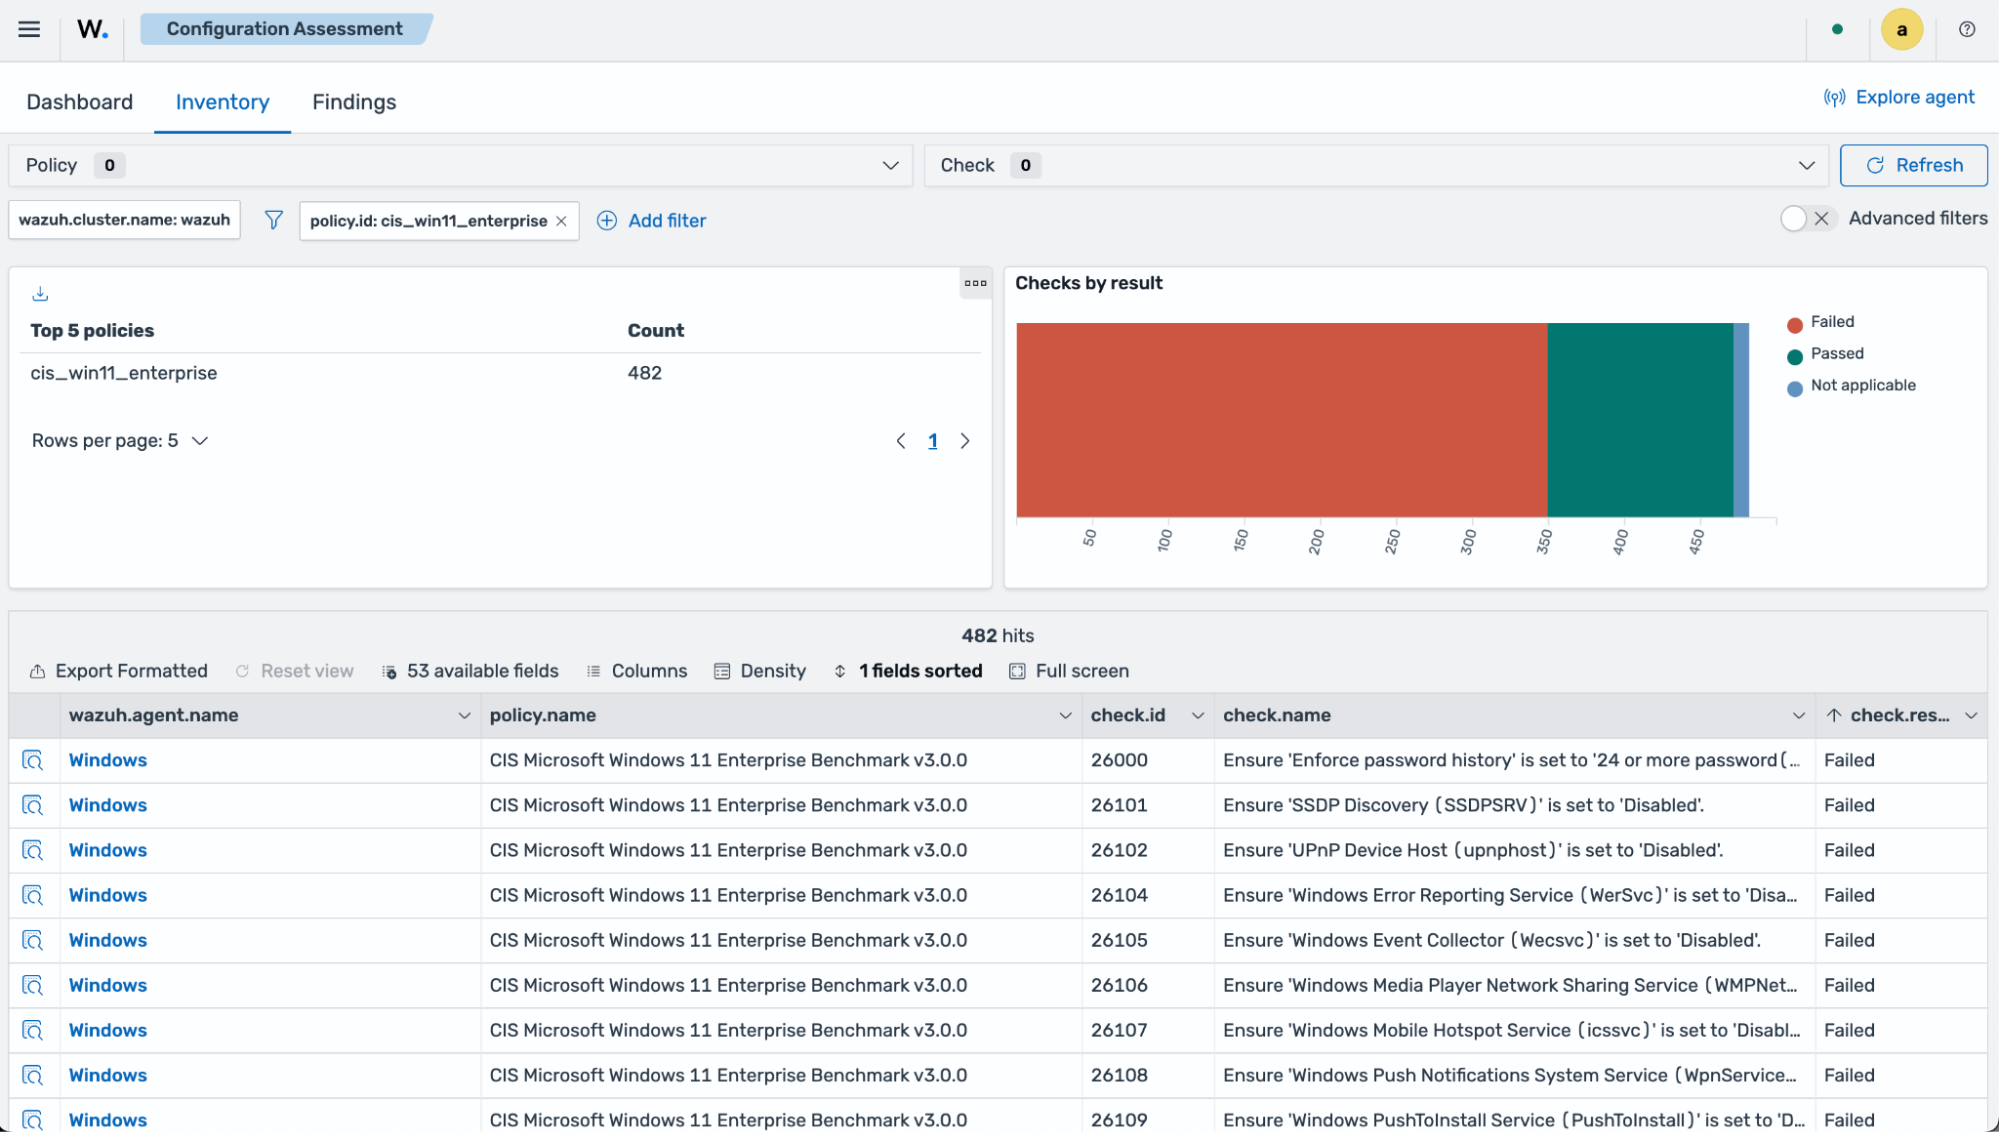The height and width of the screenshot is (1133, 1999).
Task: Switch table to Full screen
Action: click(1069, 671)
